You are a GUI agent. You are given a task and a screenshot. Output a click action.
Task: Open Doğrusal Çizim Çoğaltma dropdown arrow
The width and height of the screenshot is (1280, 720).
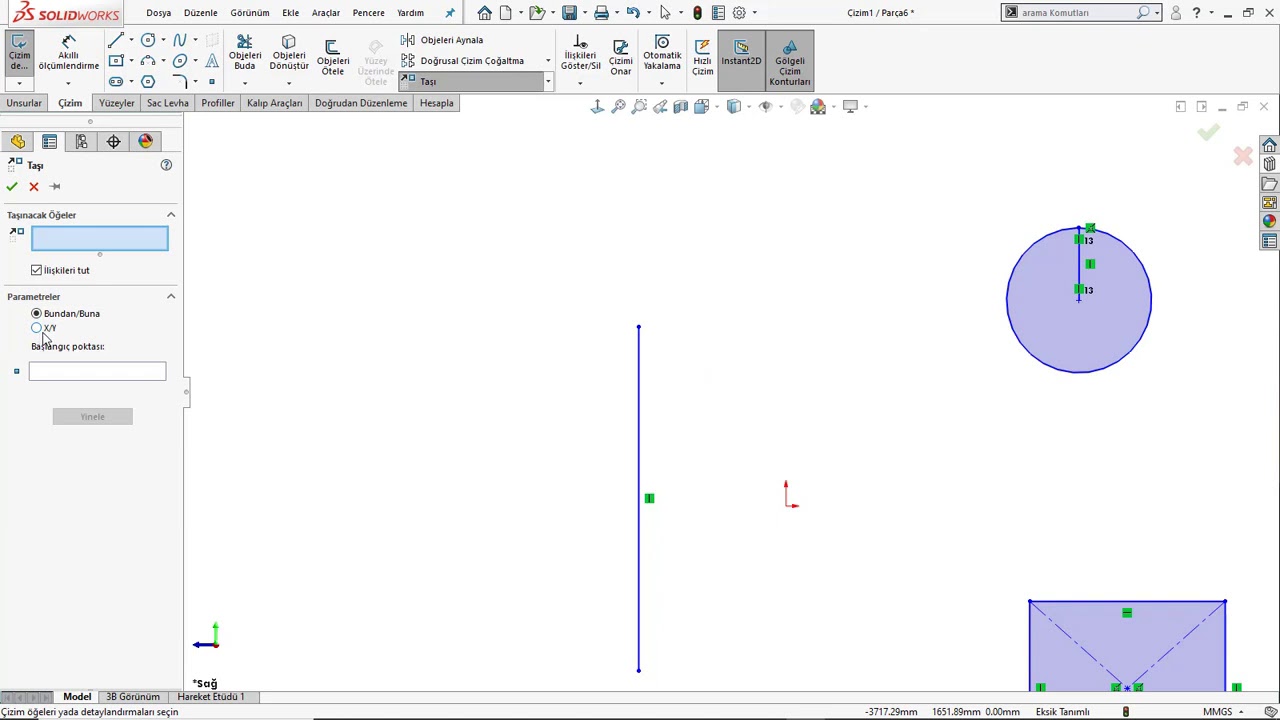pyautogui.click(x=548, y=61)
